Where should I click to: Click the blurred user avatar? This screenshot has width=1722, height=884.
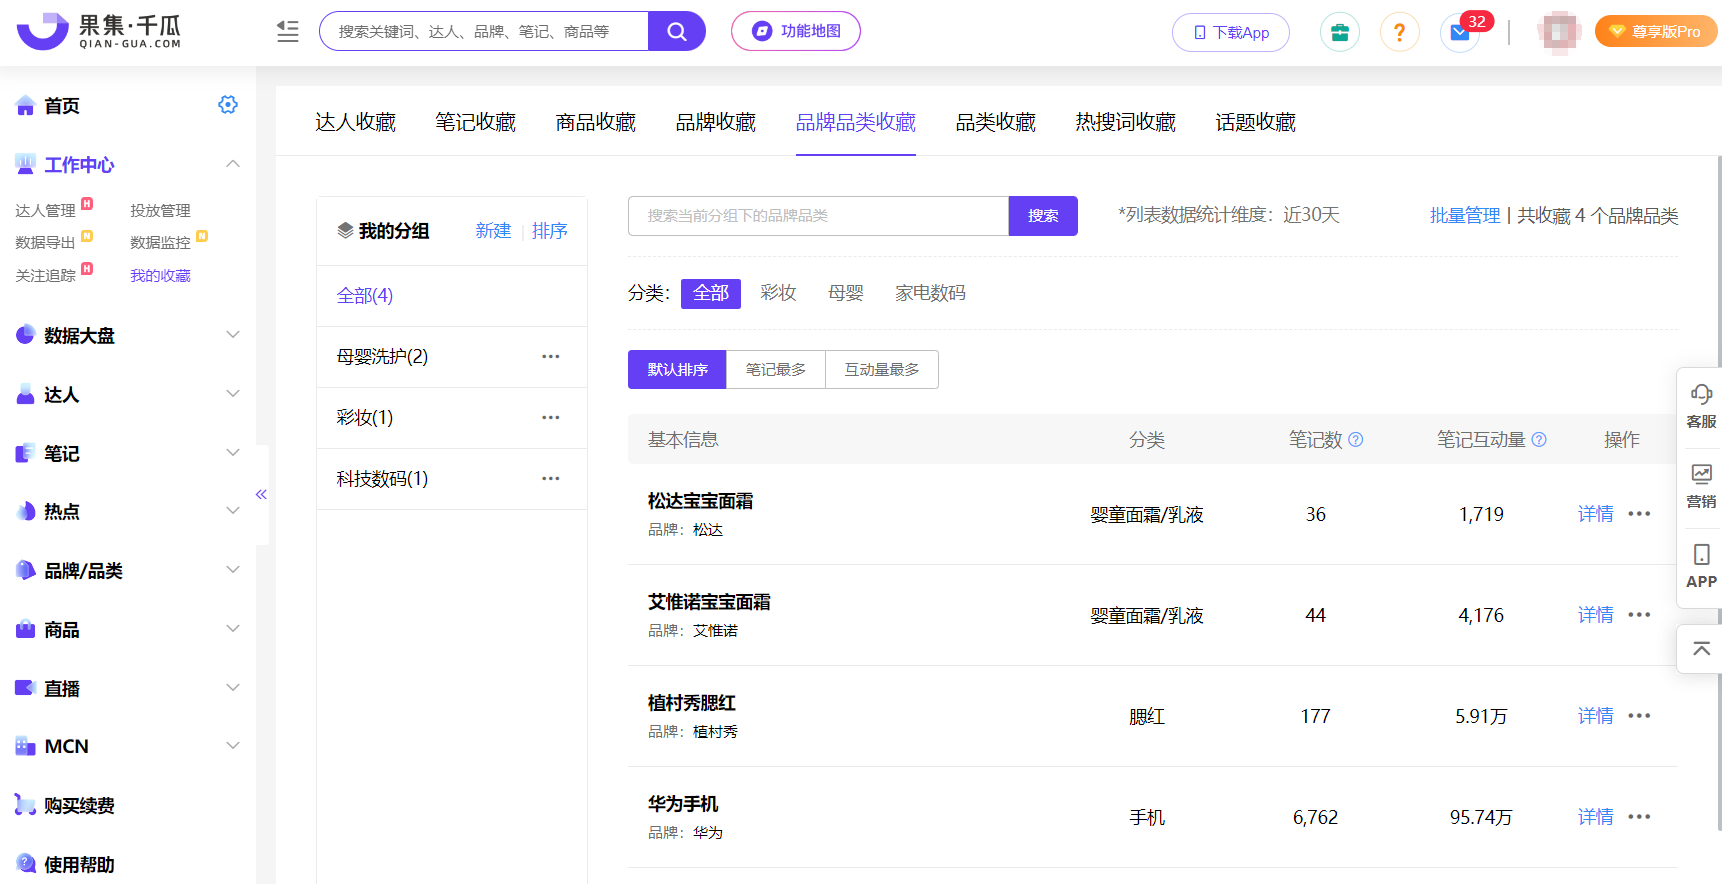tap(1560, 31)
